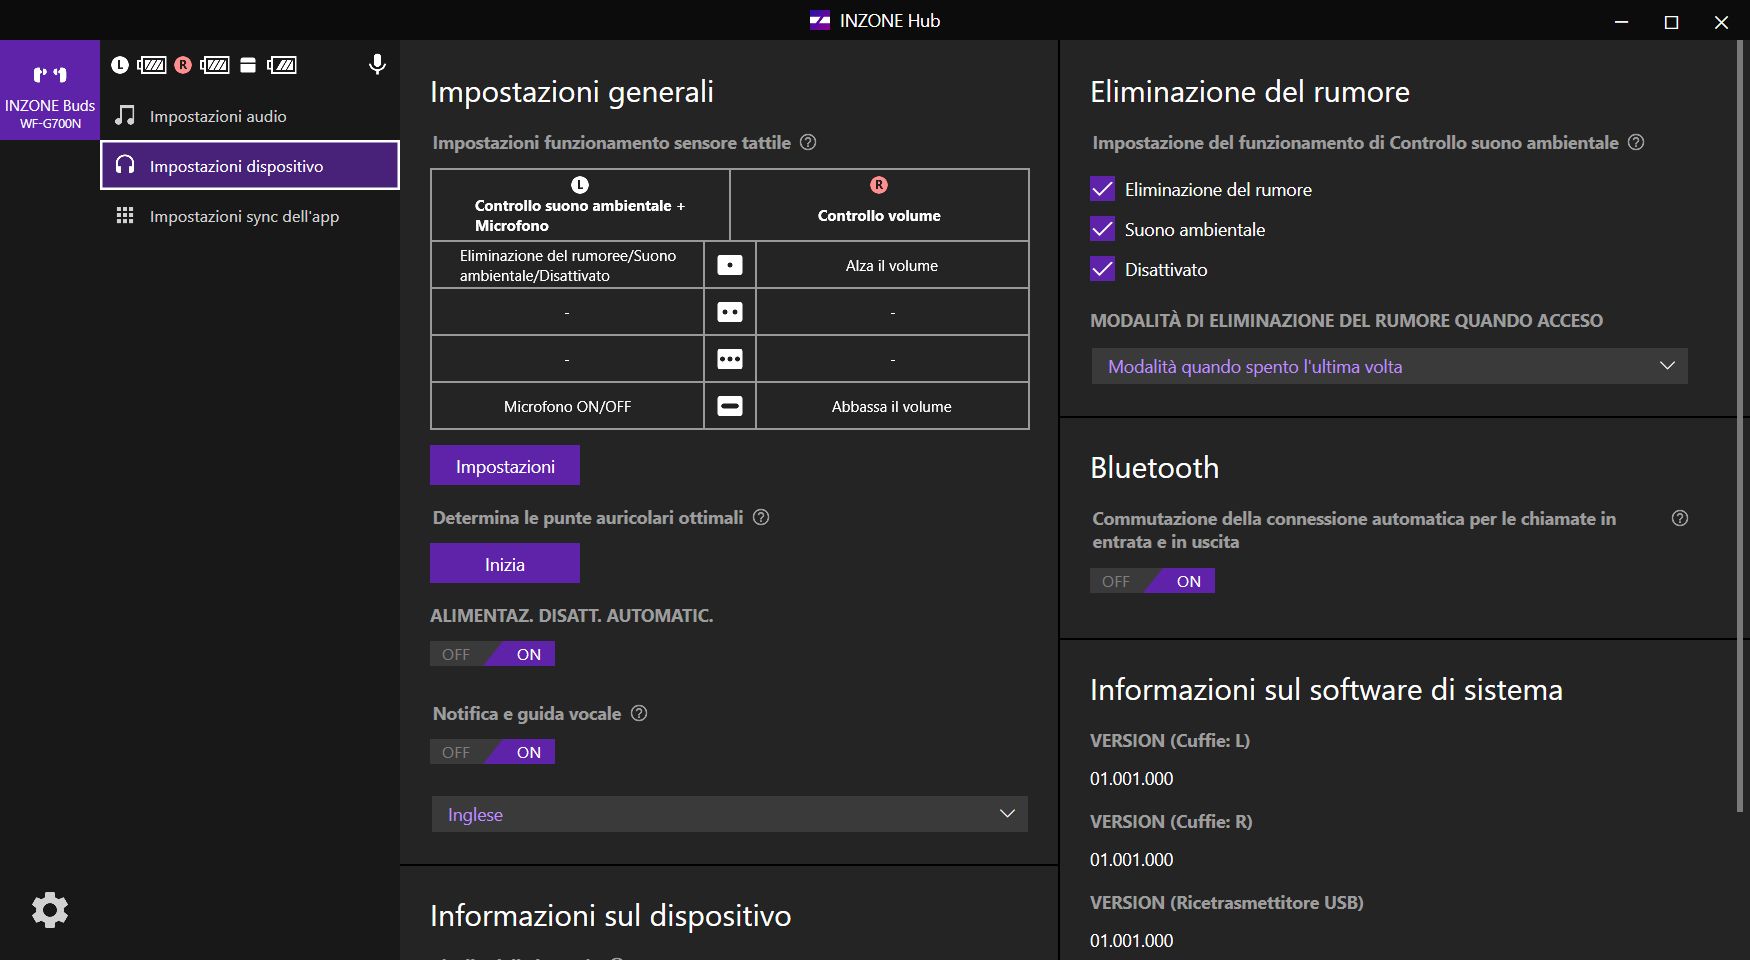Click 'Informazioni sul dispositivo' heading
This screenshot has height=960, width=1750.
coord(610,916)
